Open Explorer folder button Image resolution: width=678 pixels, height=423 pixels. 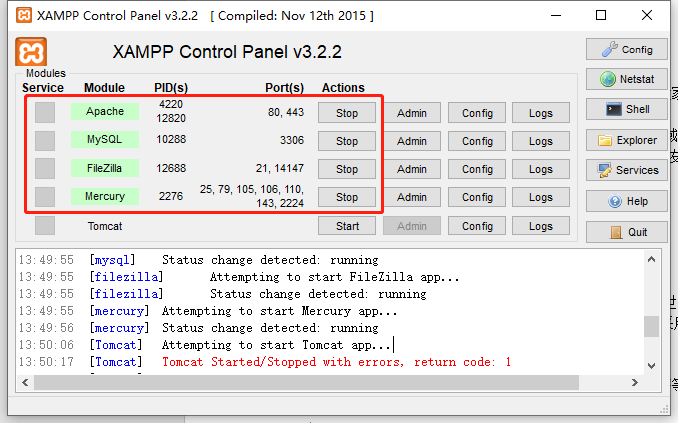[627, 140]
